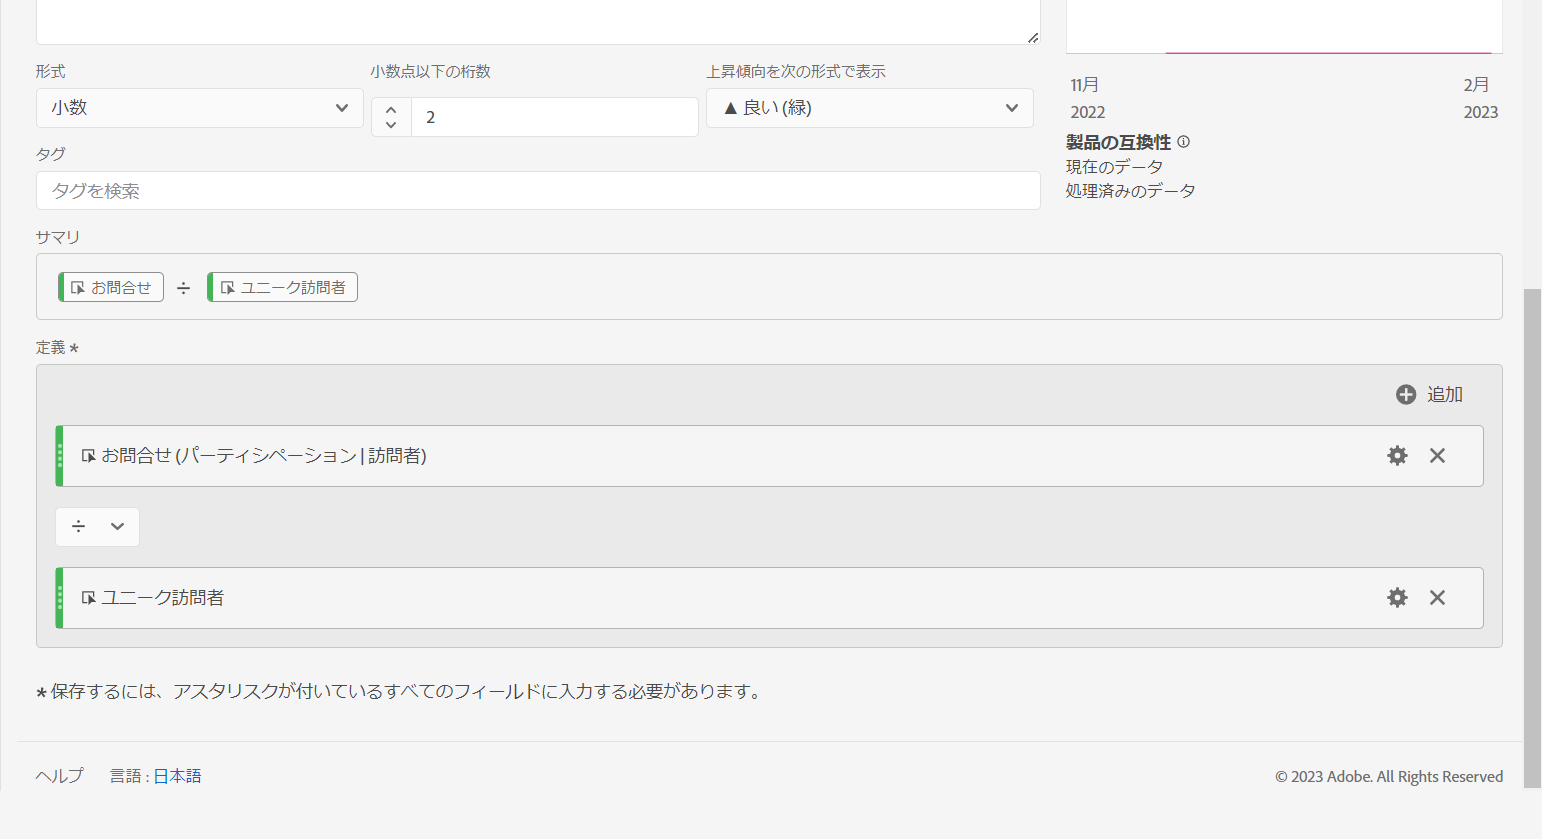Click the 定義 section label

(x=57, y=348)
